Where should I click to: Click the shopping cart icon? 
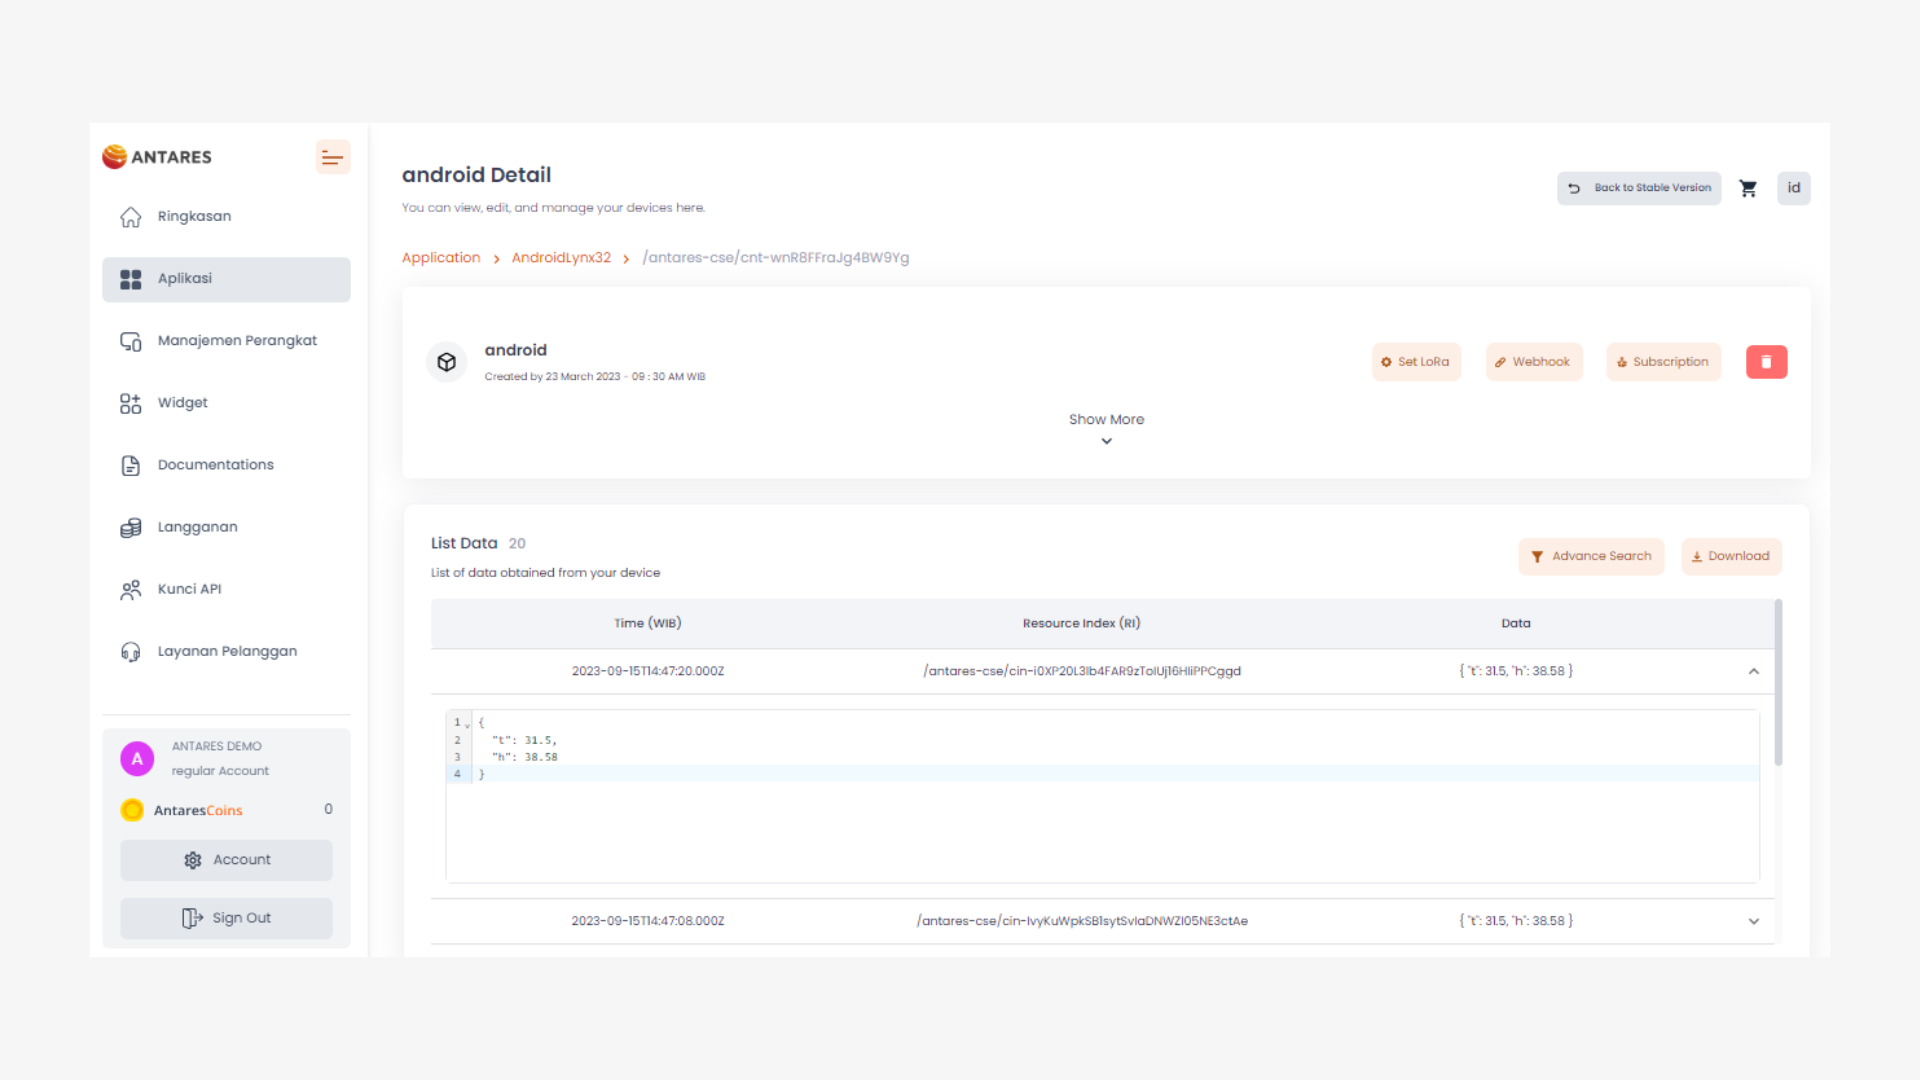tap(1748, 188)
